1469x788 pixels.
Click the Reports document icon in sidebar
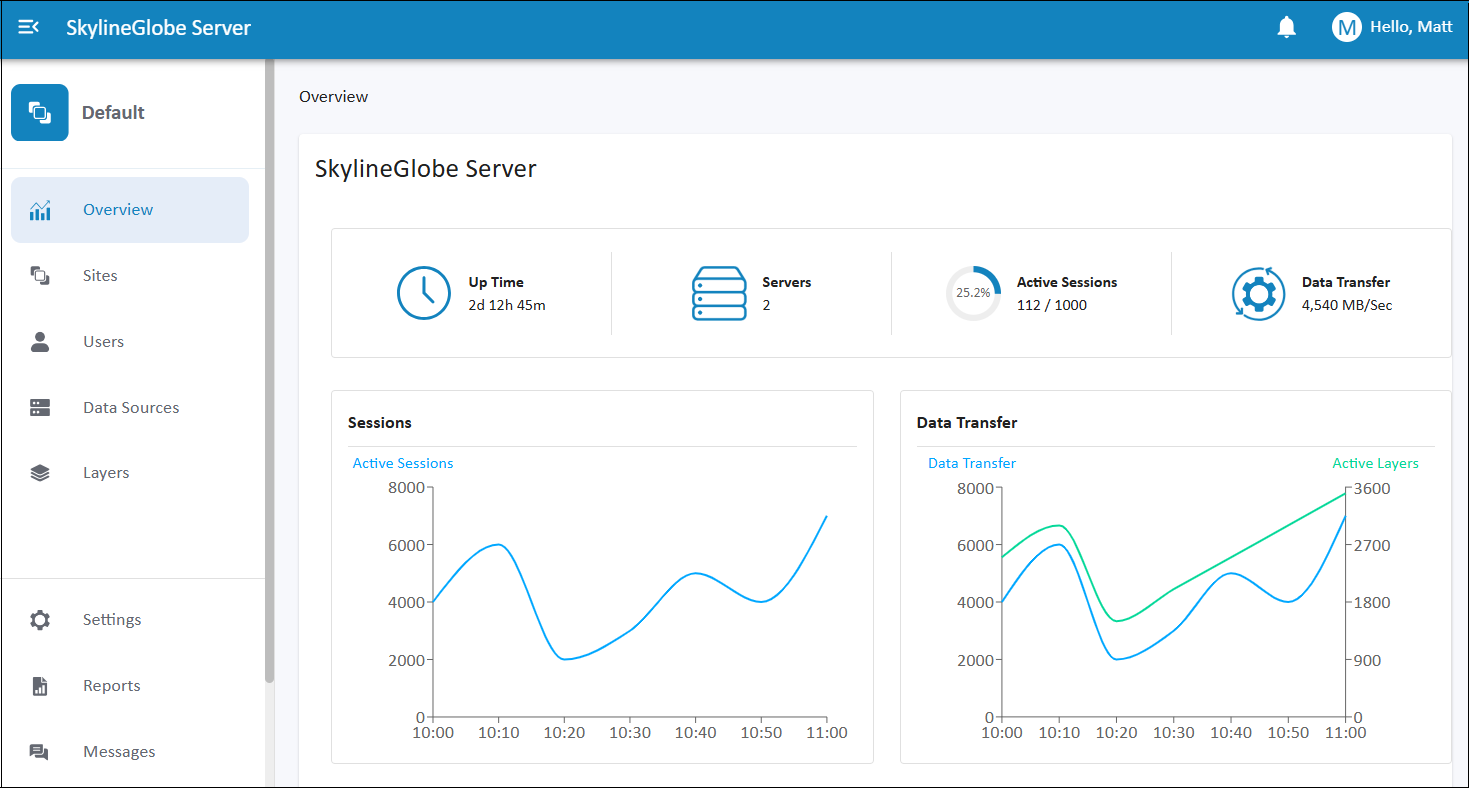pyautogui.click(x=40, y=686)
